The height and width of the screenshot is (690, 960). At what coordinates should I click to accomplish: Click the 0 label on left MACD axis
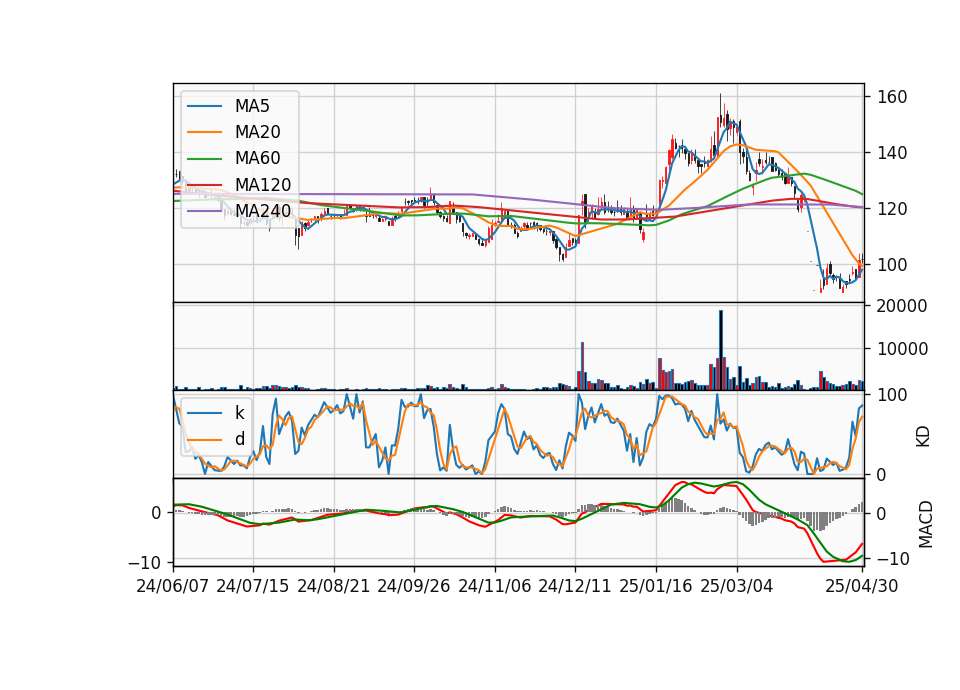coord(157,513)
